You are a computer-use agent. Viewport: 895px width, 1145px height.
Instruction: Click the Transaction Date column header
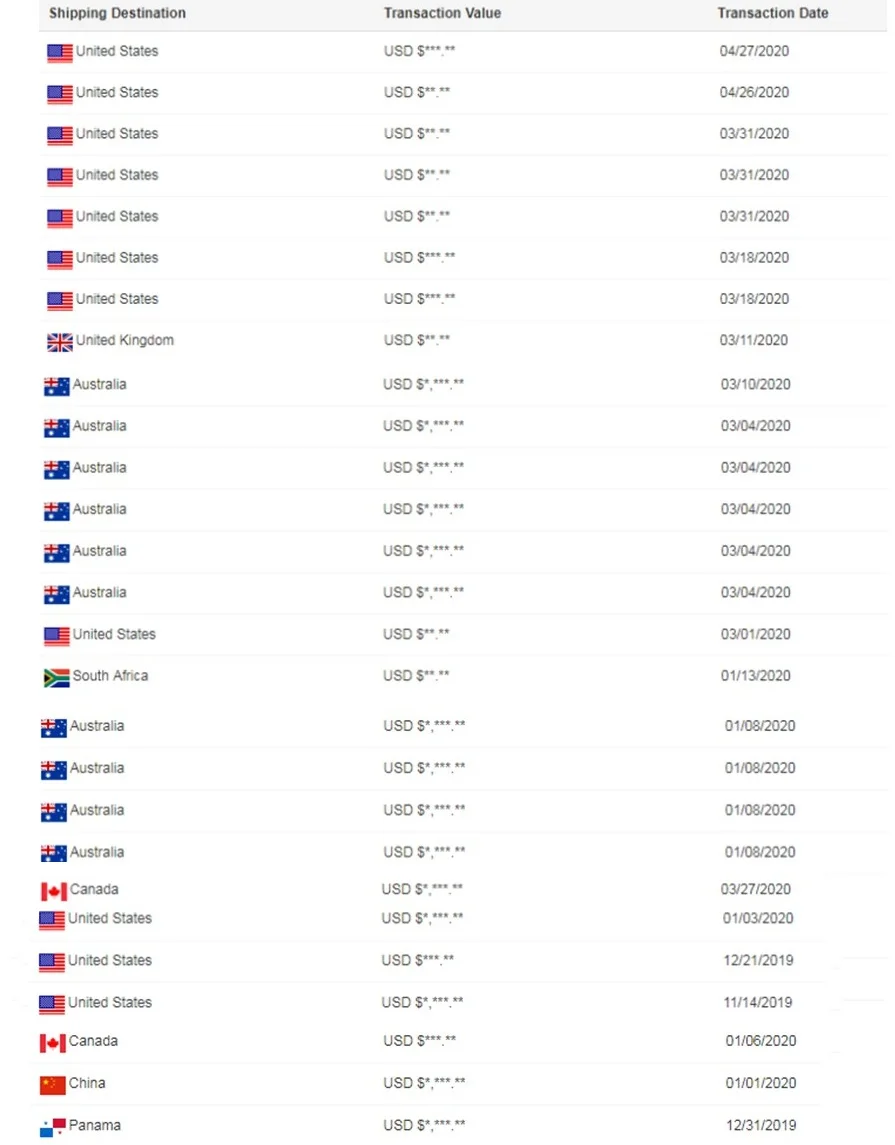773,13
